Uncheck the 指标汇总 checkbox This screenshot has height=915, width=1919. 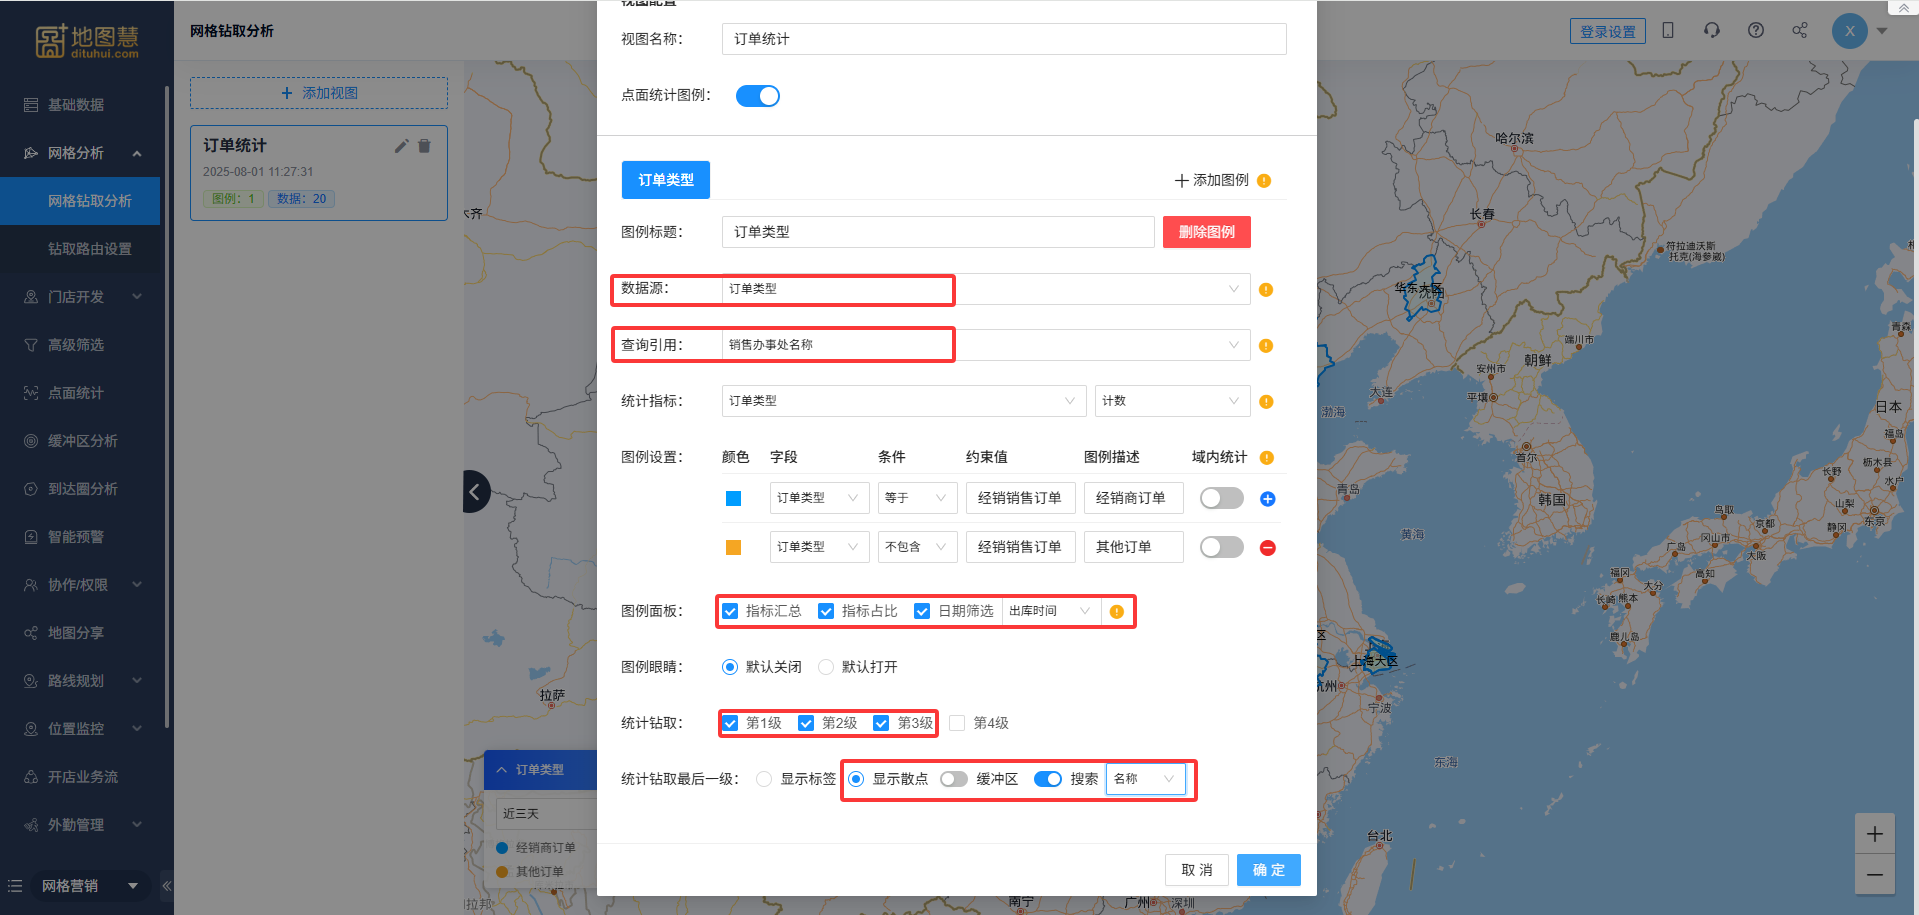click(x=731, y=611)
